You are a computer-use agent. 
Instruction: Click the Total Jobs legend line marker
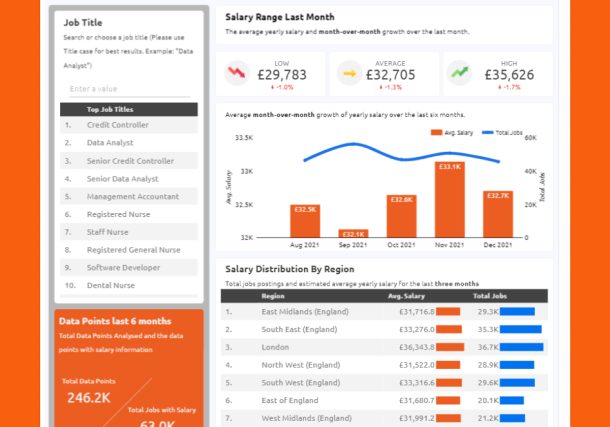487,132
